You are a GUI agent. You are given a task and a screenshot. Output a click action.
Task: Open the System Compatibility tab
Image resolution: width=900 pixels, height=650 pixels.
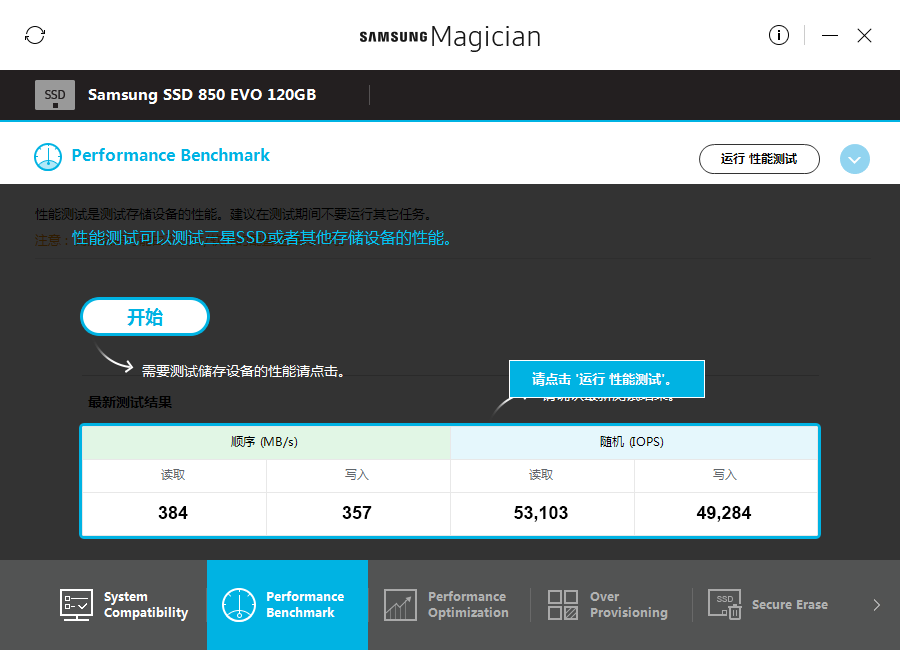click(126, 605)
